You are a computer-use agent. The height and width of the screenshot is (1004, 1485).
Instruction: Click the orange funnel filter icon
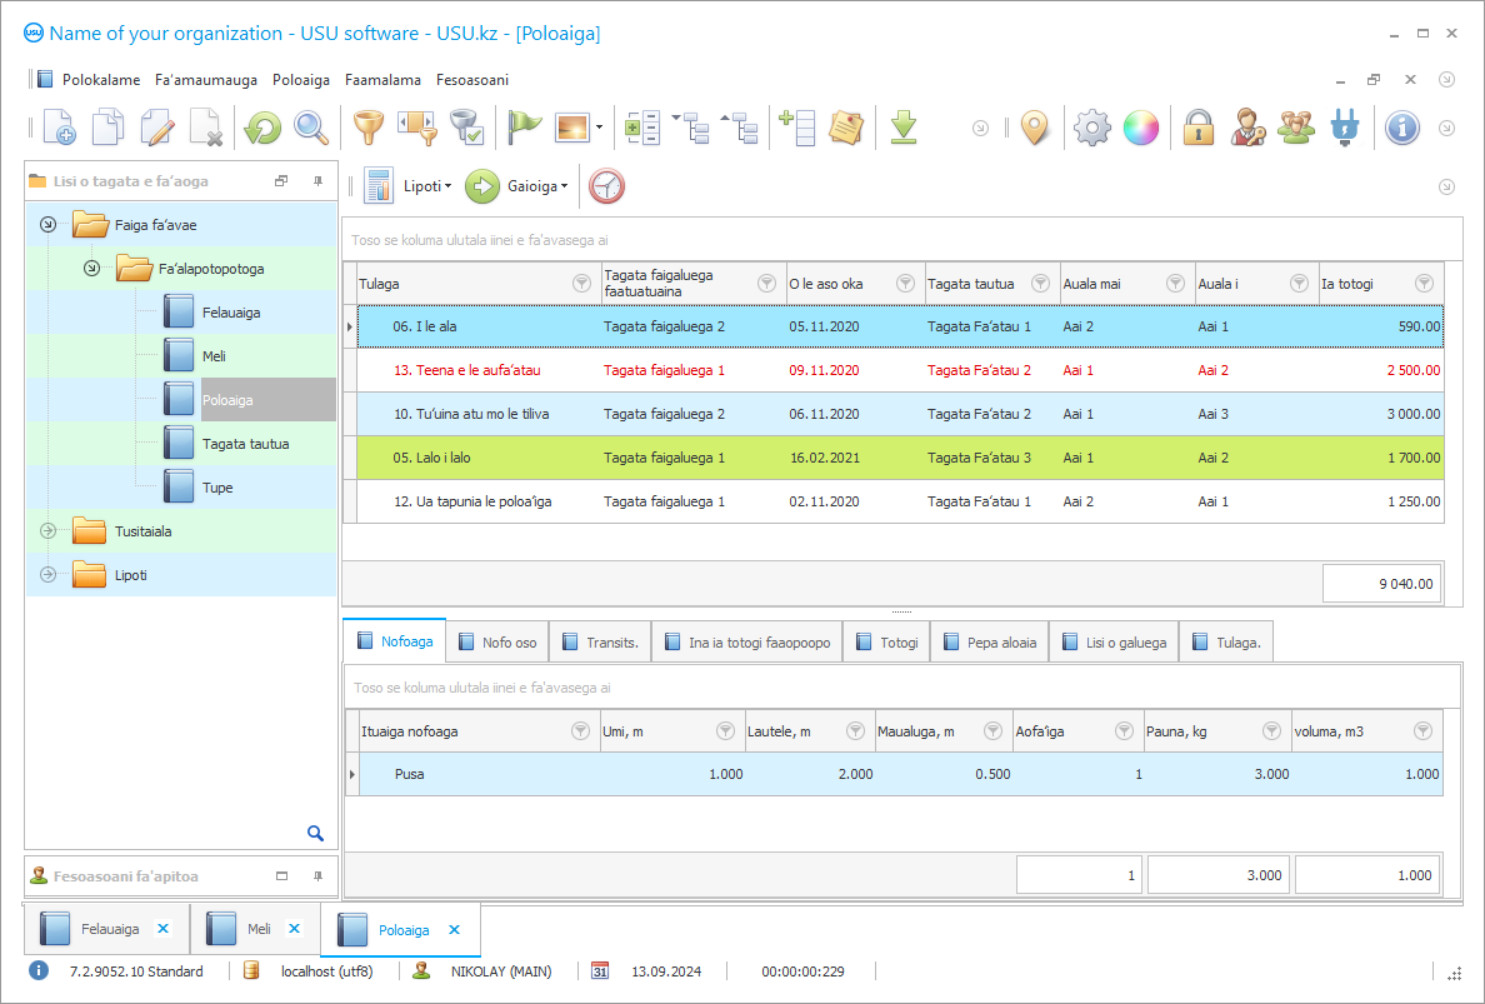[369, 127]
